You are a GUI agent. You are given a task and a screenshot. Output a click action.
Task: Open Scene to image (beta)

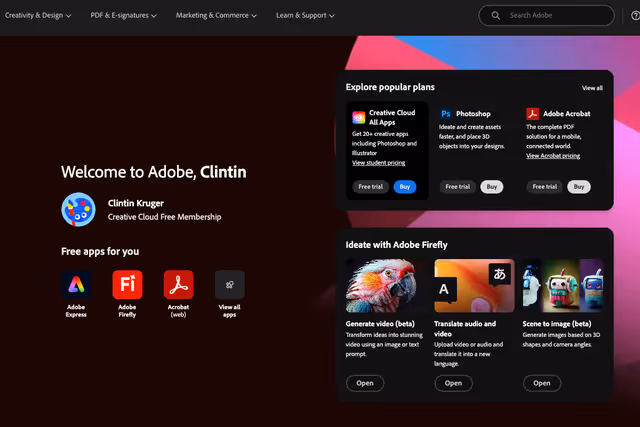click(542, 383)
